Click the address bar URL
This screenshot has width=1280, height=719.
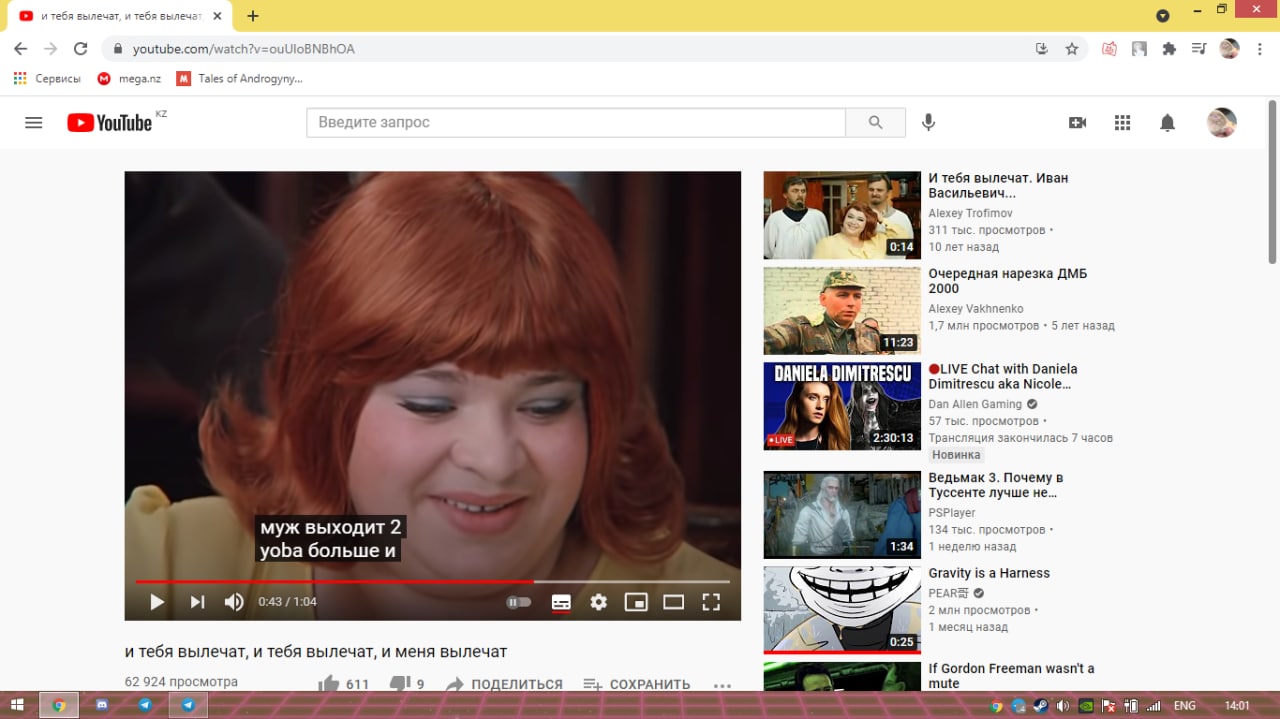(x=244, y=49)
